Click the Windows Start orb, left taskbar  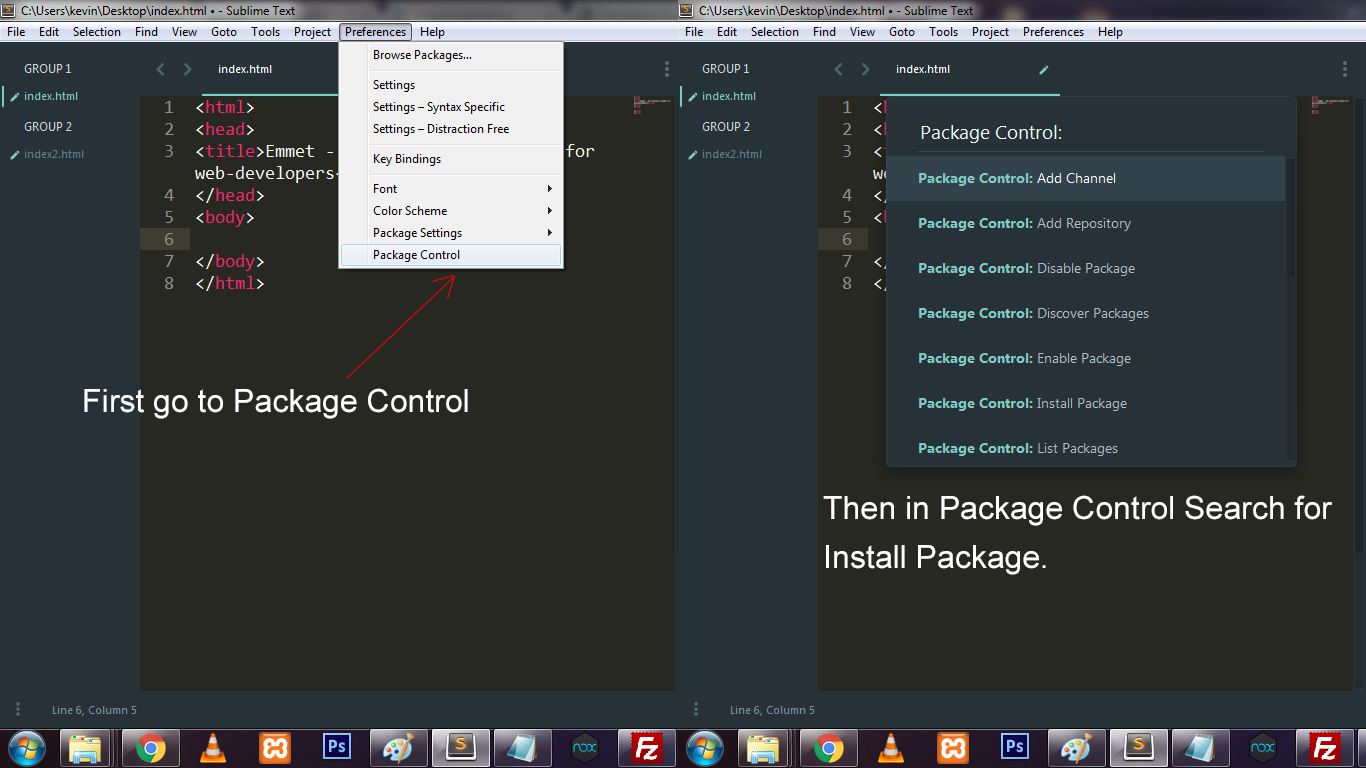tap(27, 748)
